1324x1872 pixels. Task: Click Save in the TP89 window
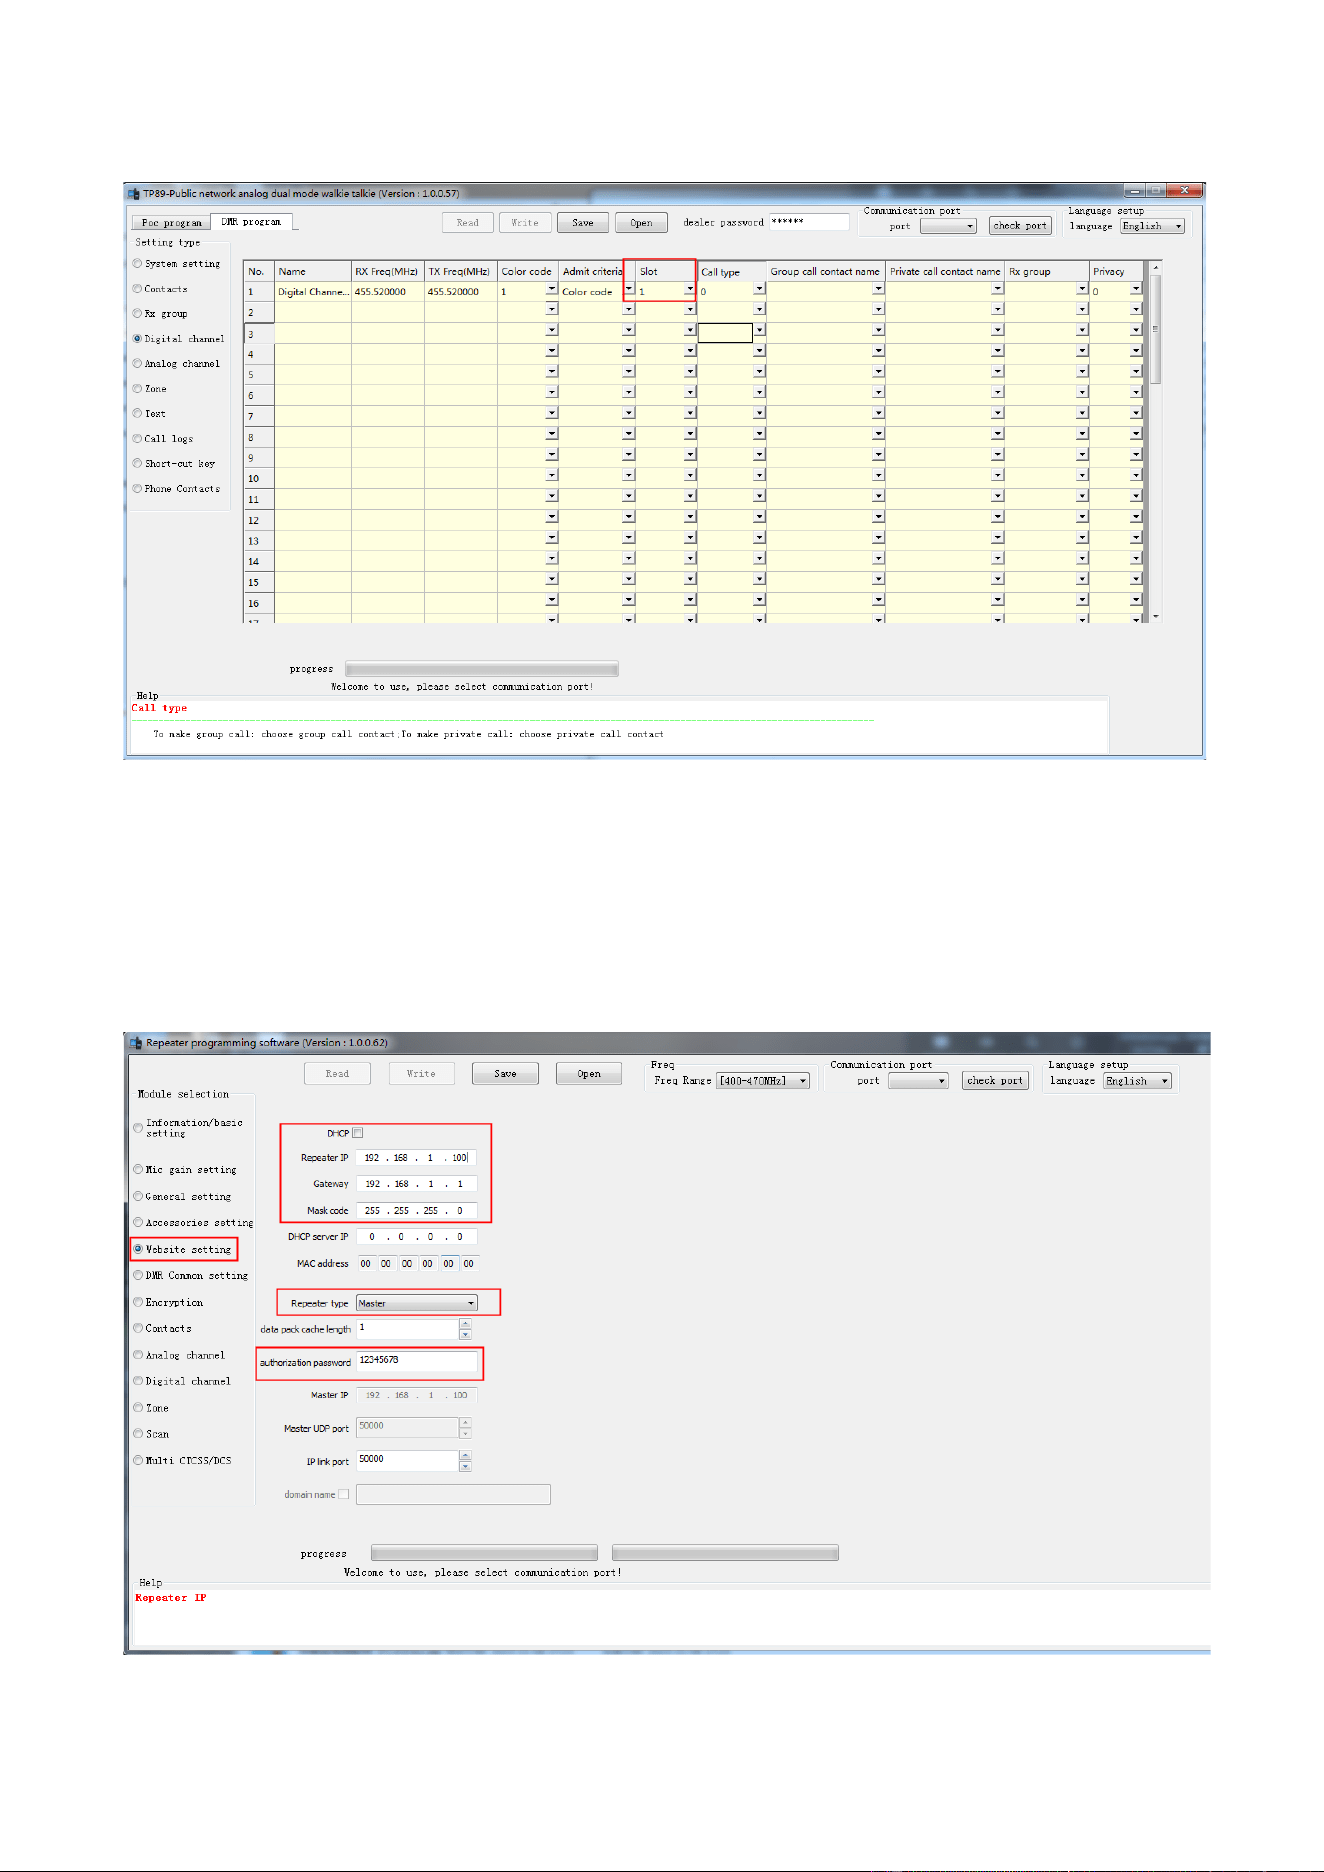pos(583,223)
